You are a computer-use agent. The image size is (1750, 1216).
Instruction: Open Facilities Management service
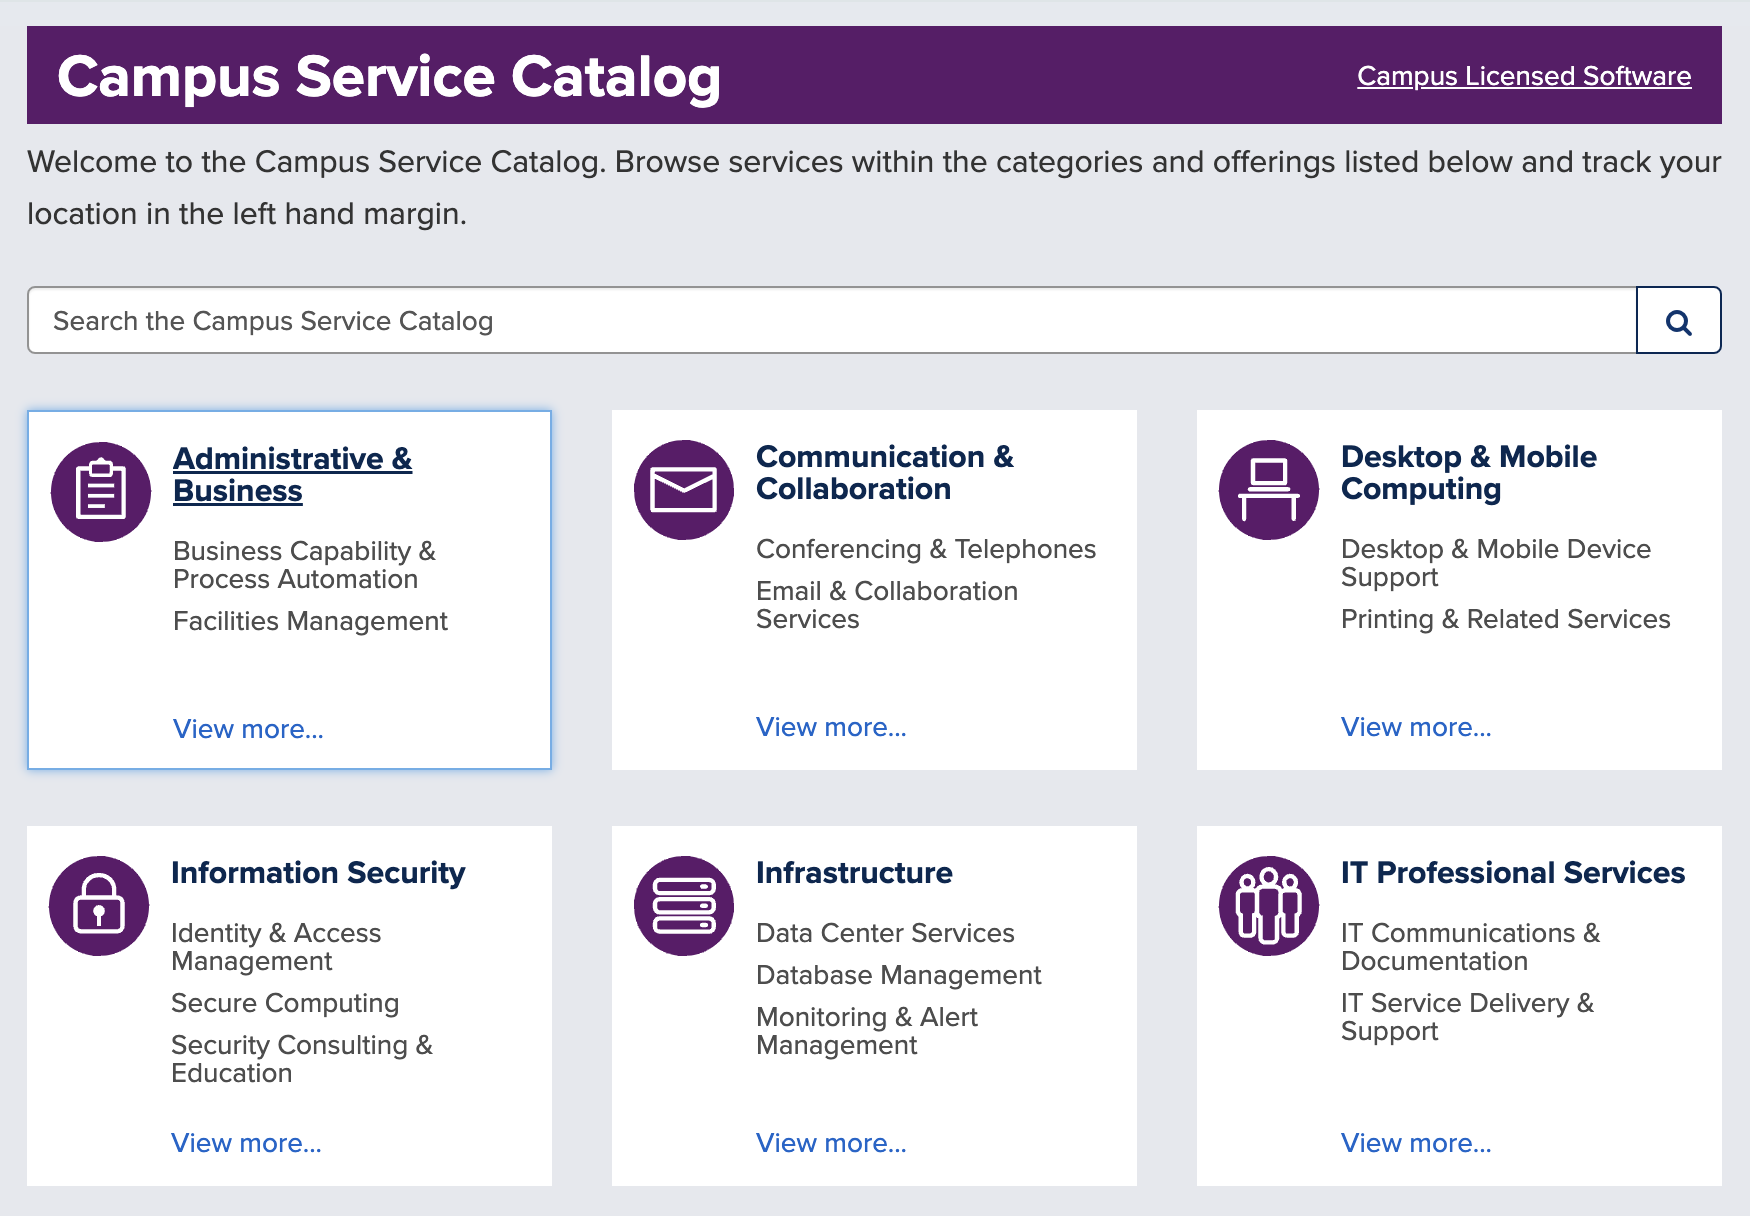coord(310,621)
